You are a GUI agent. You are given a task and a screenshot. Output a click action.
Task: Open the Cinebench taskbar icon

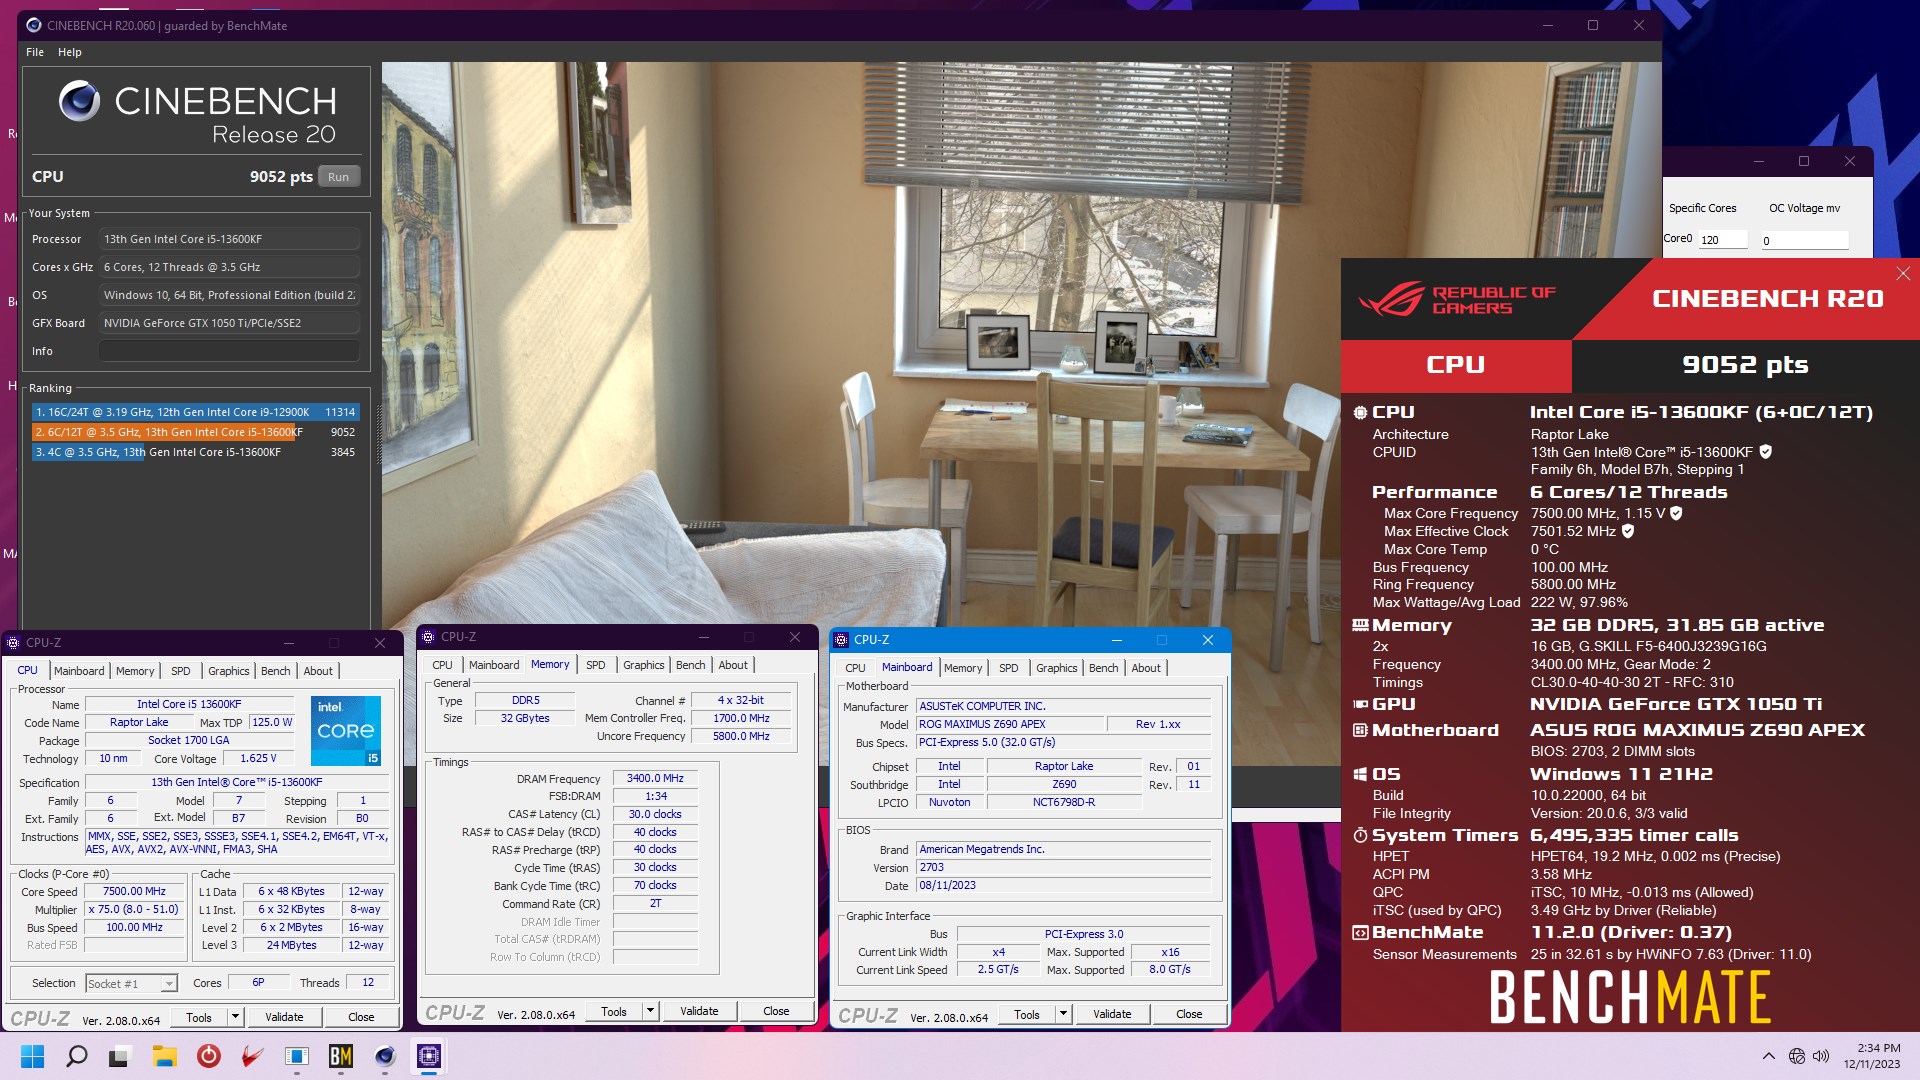coord(385,1056)
